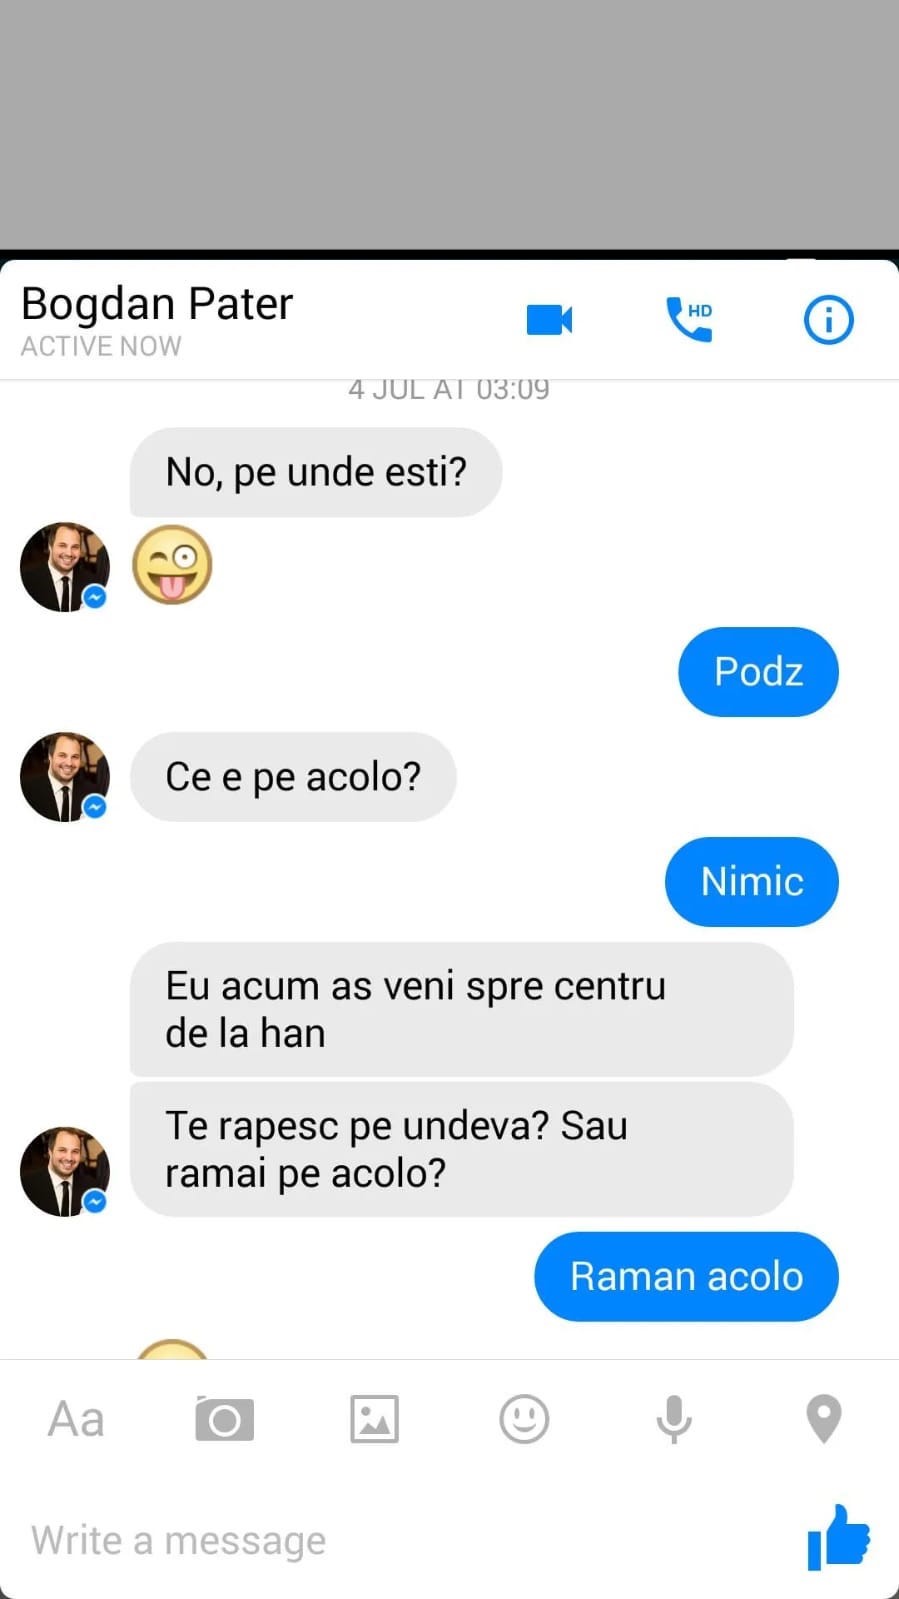Tap the Aa text formatting icon

click(x=76, y=1419)
